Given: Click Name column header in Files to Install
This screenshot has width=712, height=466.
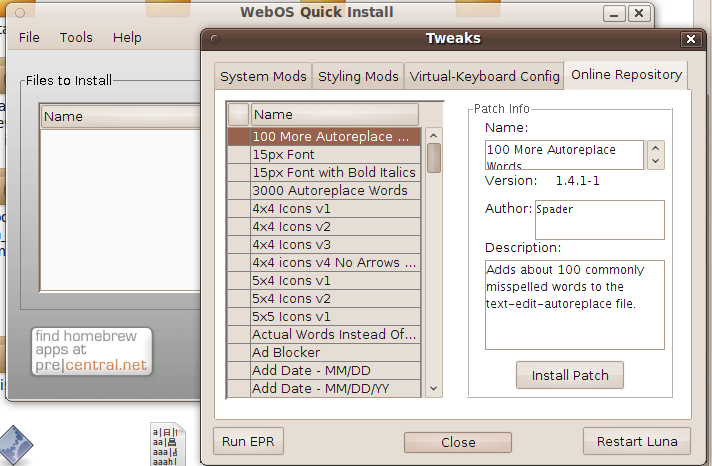Looking at the screenshot, I should click(x=121, y=116).
